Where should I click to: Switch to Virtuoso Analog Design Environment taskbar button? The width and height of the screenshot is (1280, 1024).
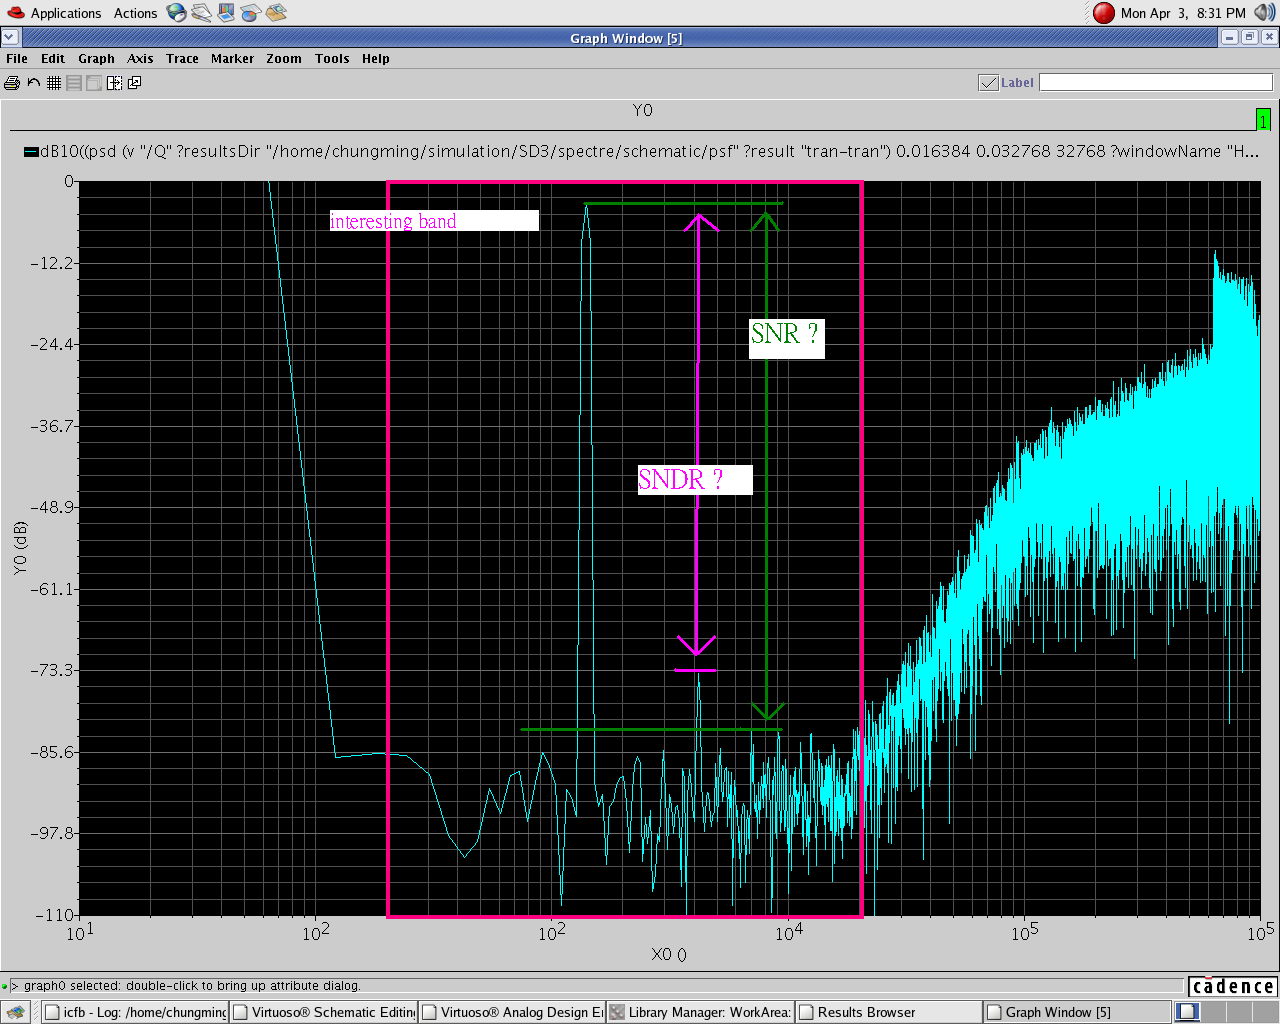[513, 1012]
